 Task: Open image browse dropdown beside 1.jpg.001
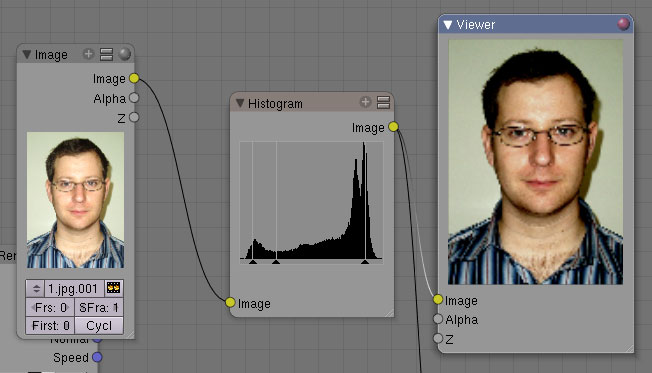[x=35, y=288]
